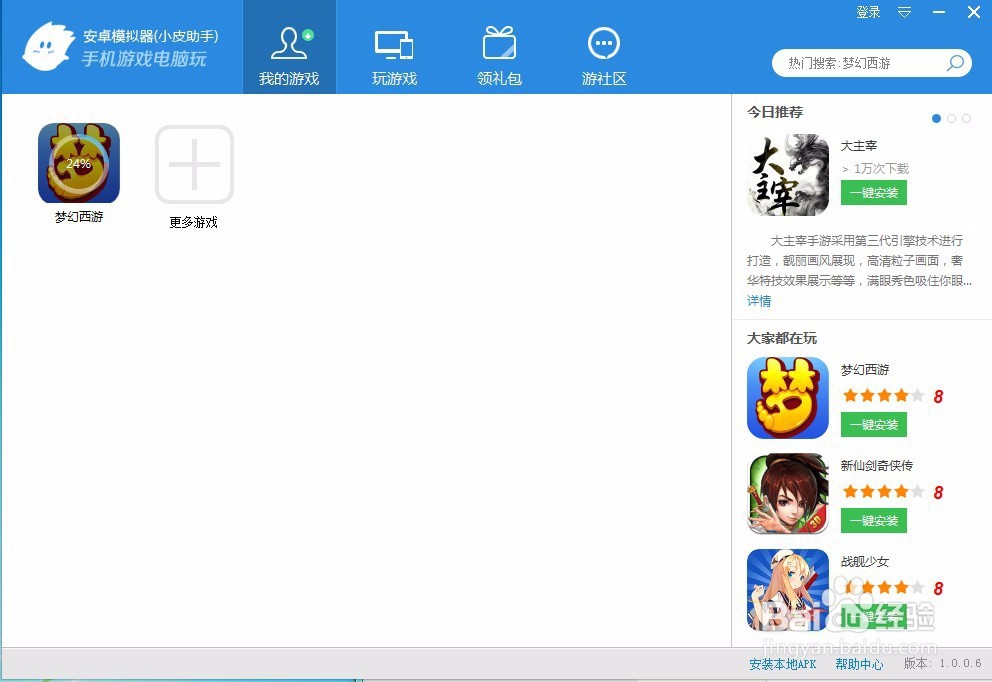The height and width of the screenshot is (682, 992).
Task: Open the 详情 details link
Action: [759, 301]
